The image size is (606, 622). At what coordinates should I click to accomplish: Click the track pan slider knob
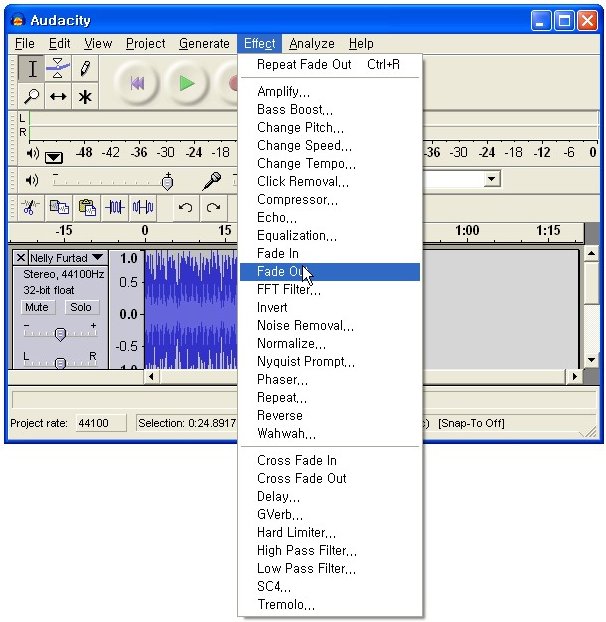[x=60, y=363]
